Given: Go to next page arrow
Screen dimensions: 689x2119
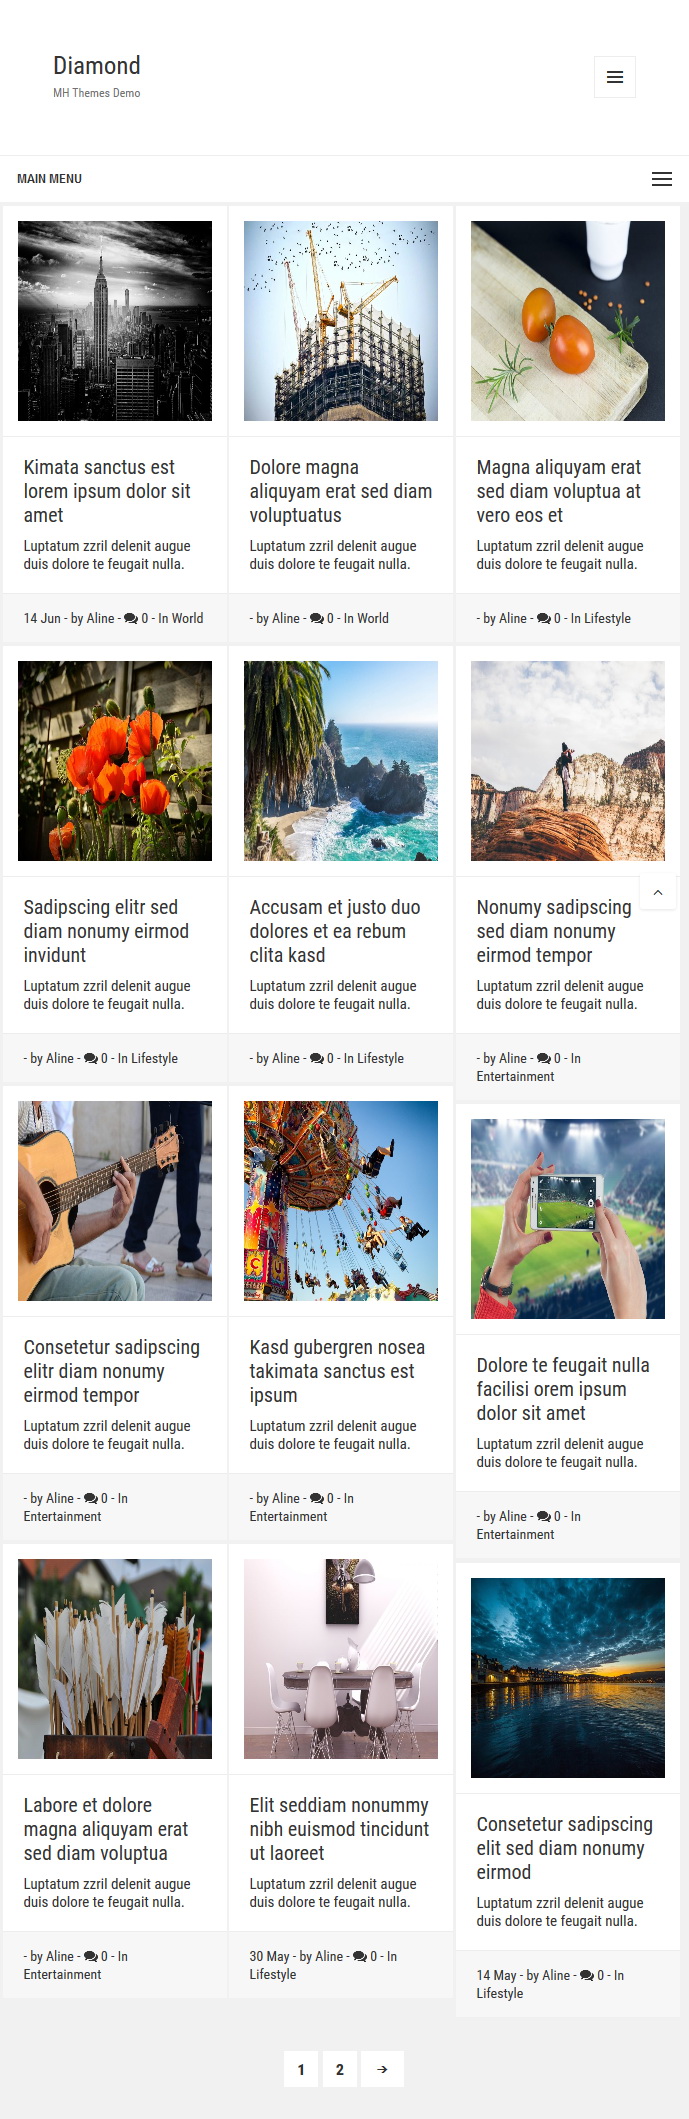Looking at the screenshot, I should pyautogui.click(x=382, y=2069).
